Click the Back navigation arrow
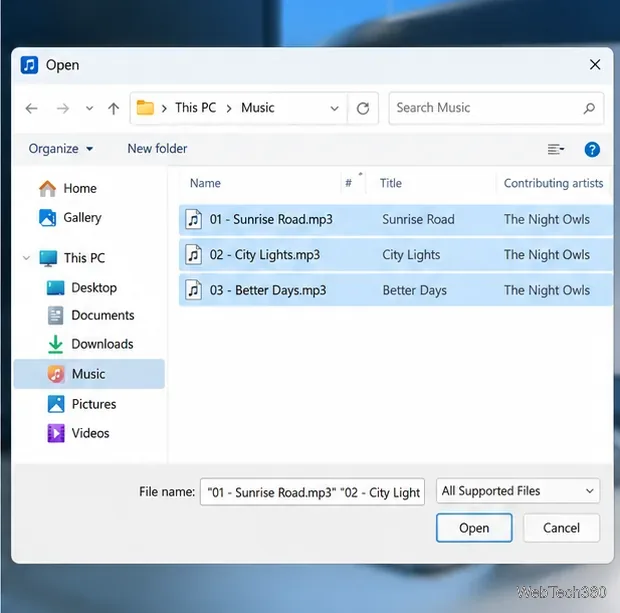 pyautogui.click(x=31, y=108)
